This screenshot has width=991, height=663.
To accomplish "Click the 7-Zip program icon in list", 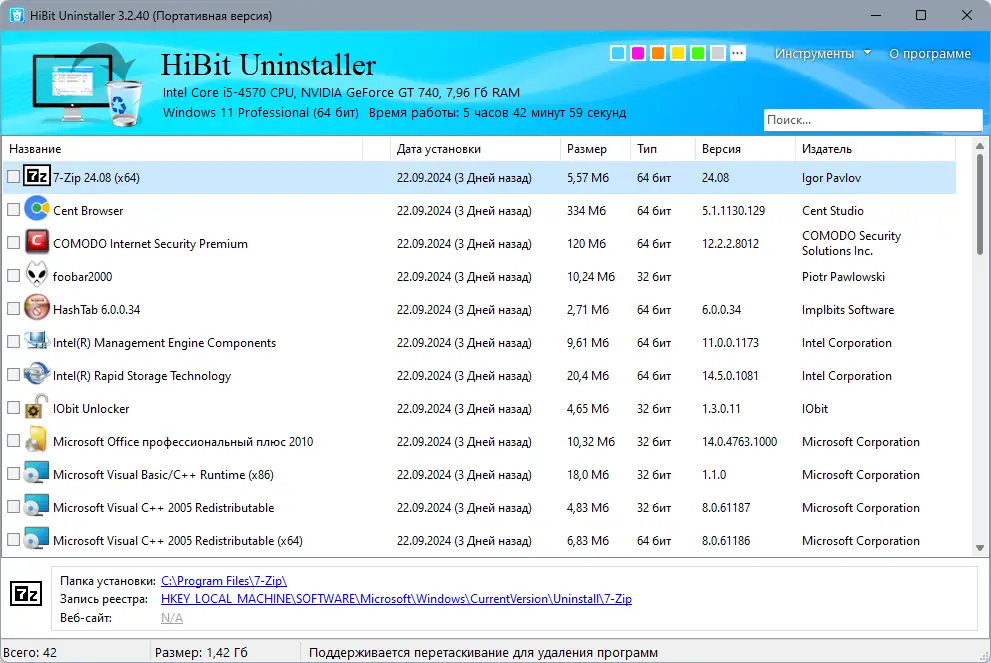I will pos(36,176).
